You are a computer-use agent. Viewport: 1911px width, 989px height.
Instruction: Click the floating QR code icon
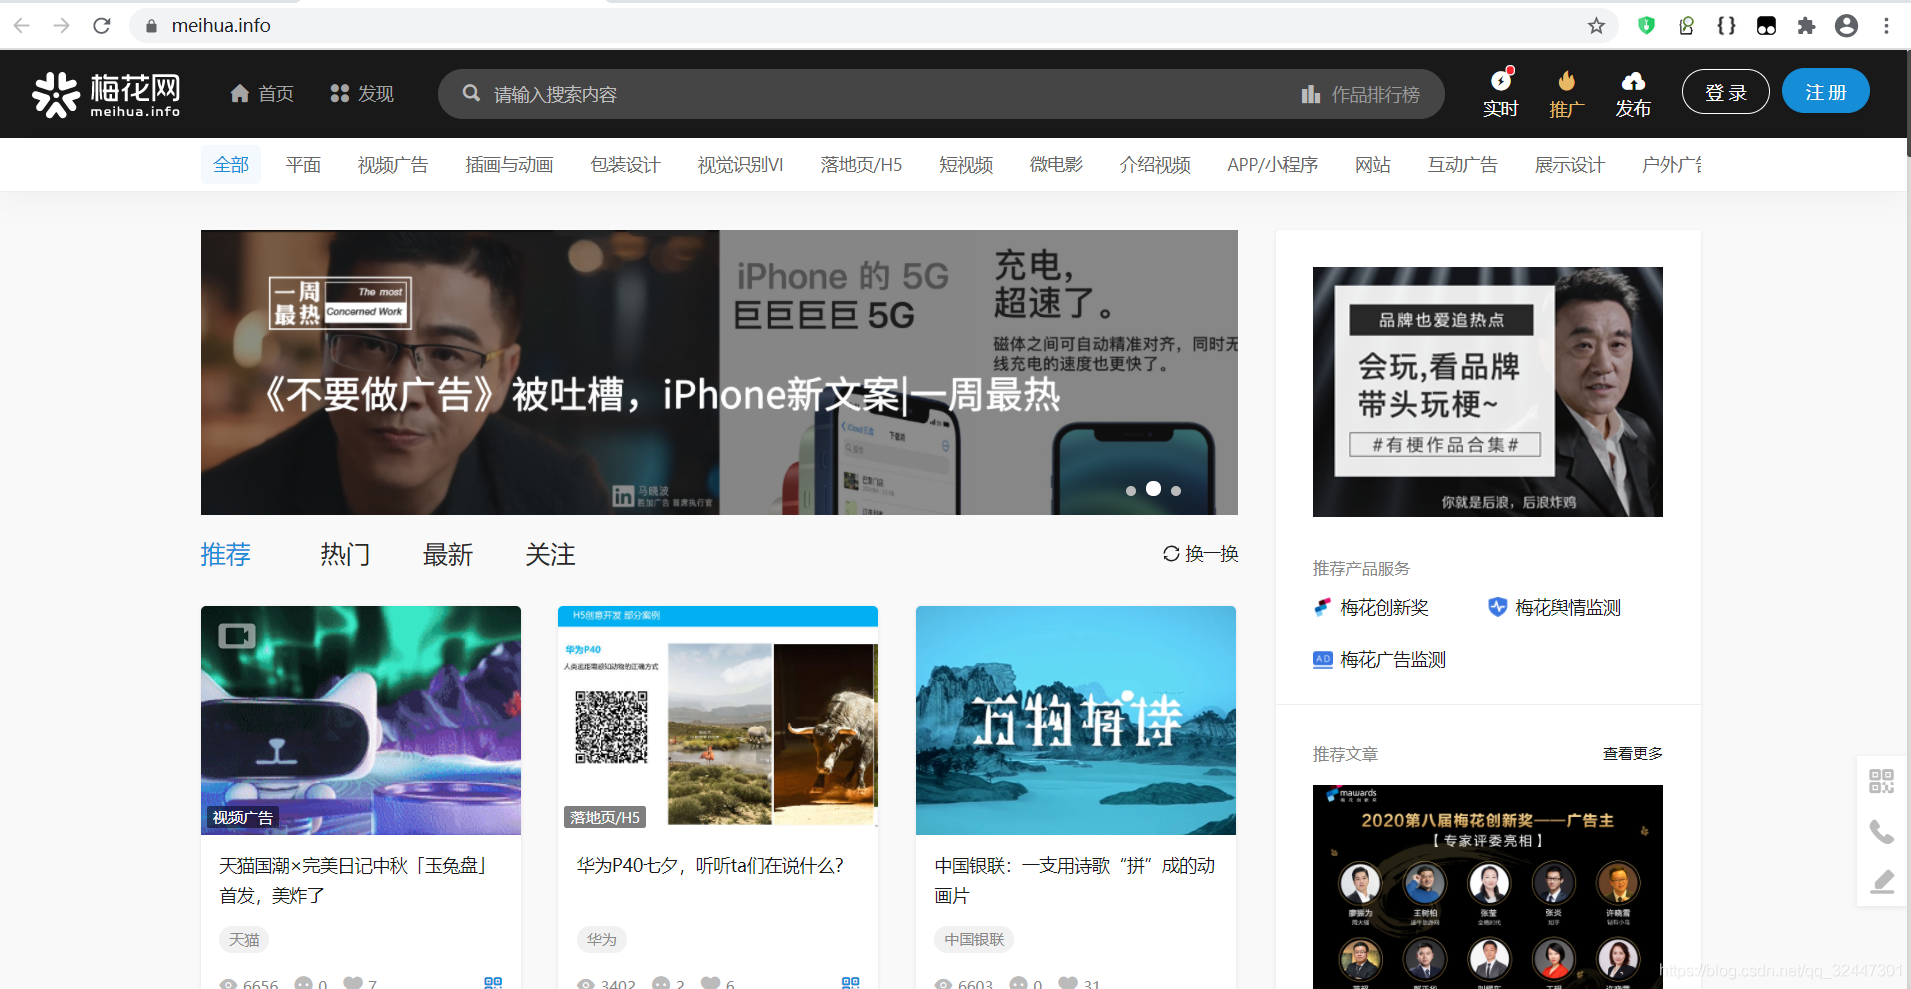[x=1882, y=781]
